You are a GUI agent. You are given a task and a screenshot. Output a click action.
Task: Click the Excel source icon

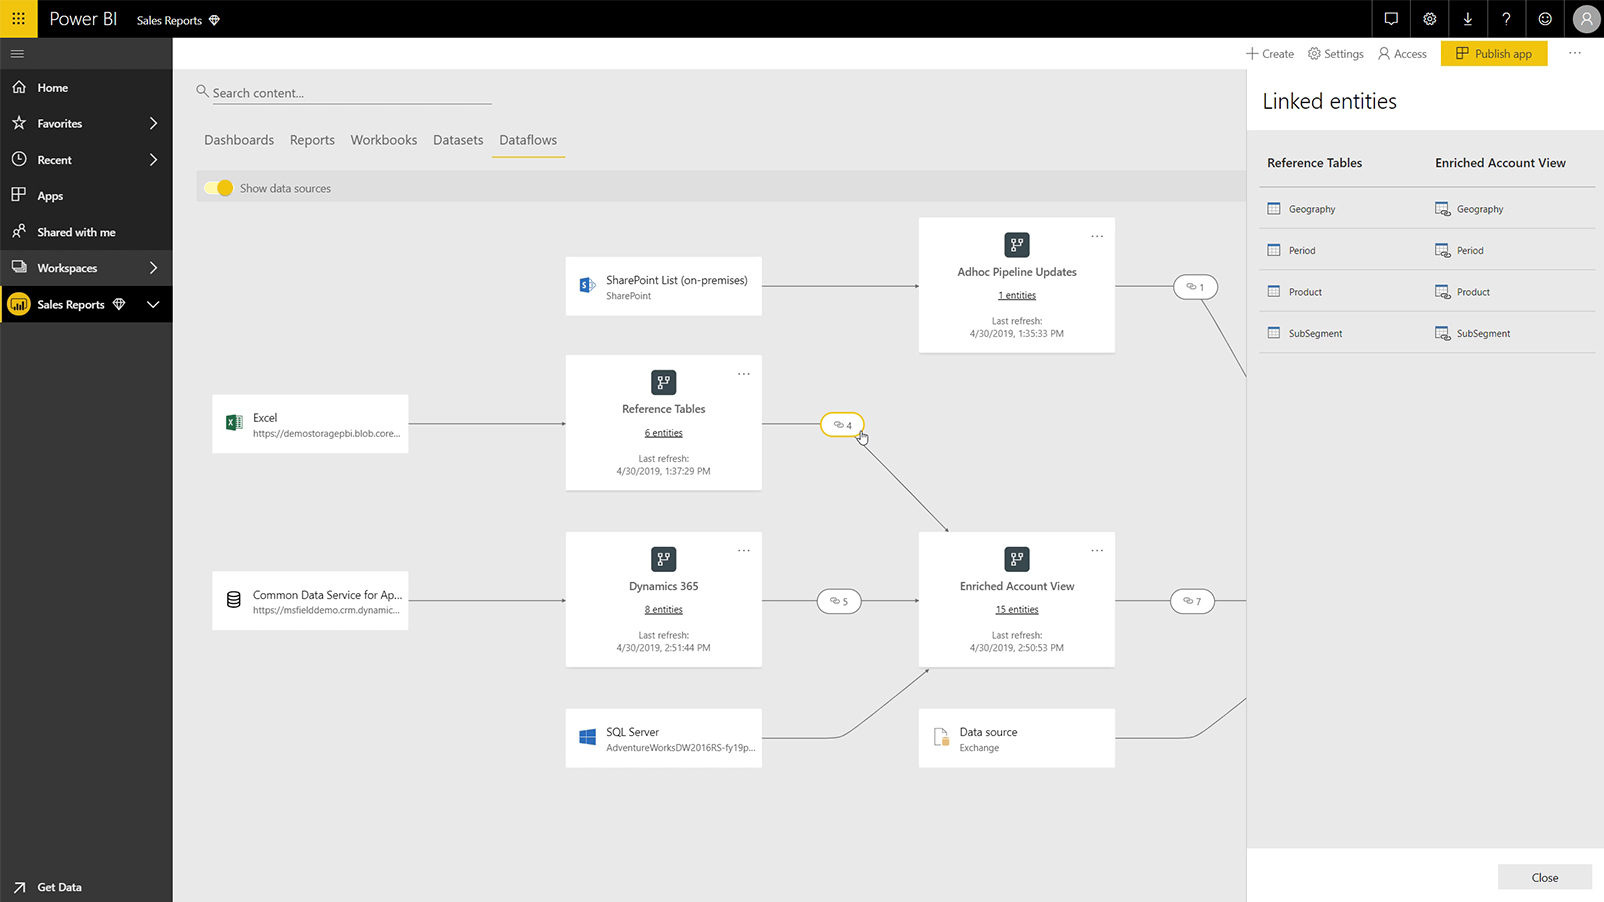click(234, 423)
